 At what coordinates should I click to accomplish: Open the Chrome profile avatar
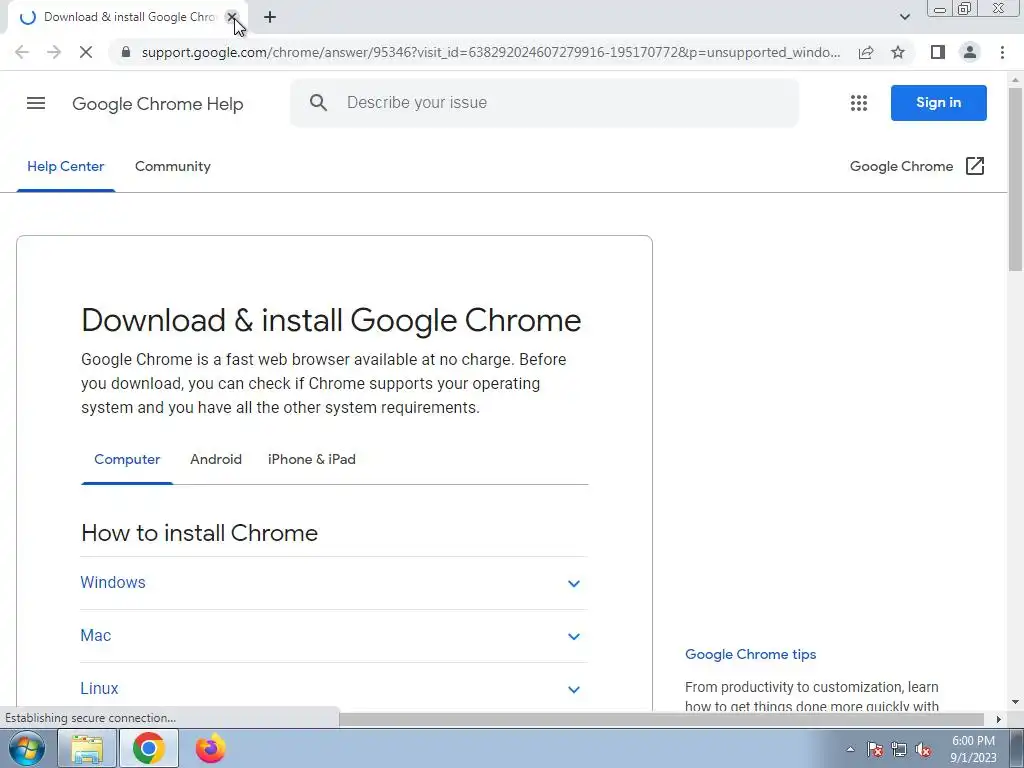point(970,52)
